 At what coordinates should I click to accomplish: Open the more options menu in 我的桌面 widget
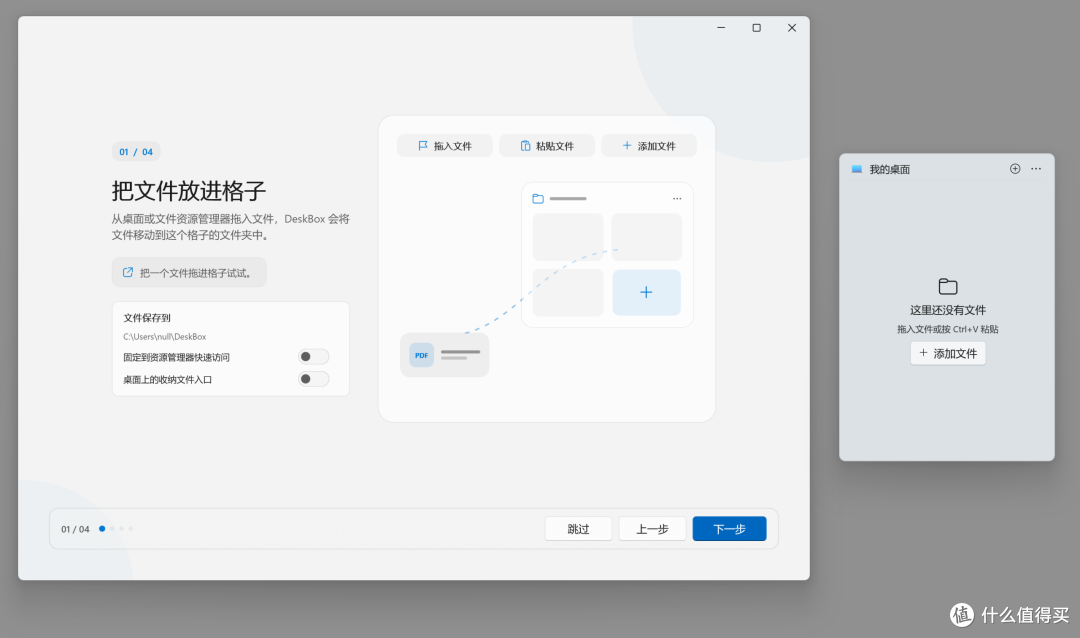(x=1036, y=169)
